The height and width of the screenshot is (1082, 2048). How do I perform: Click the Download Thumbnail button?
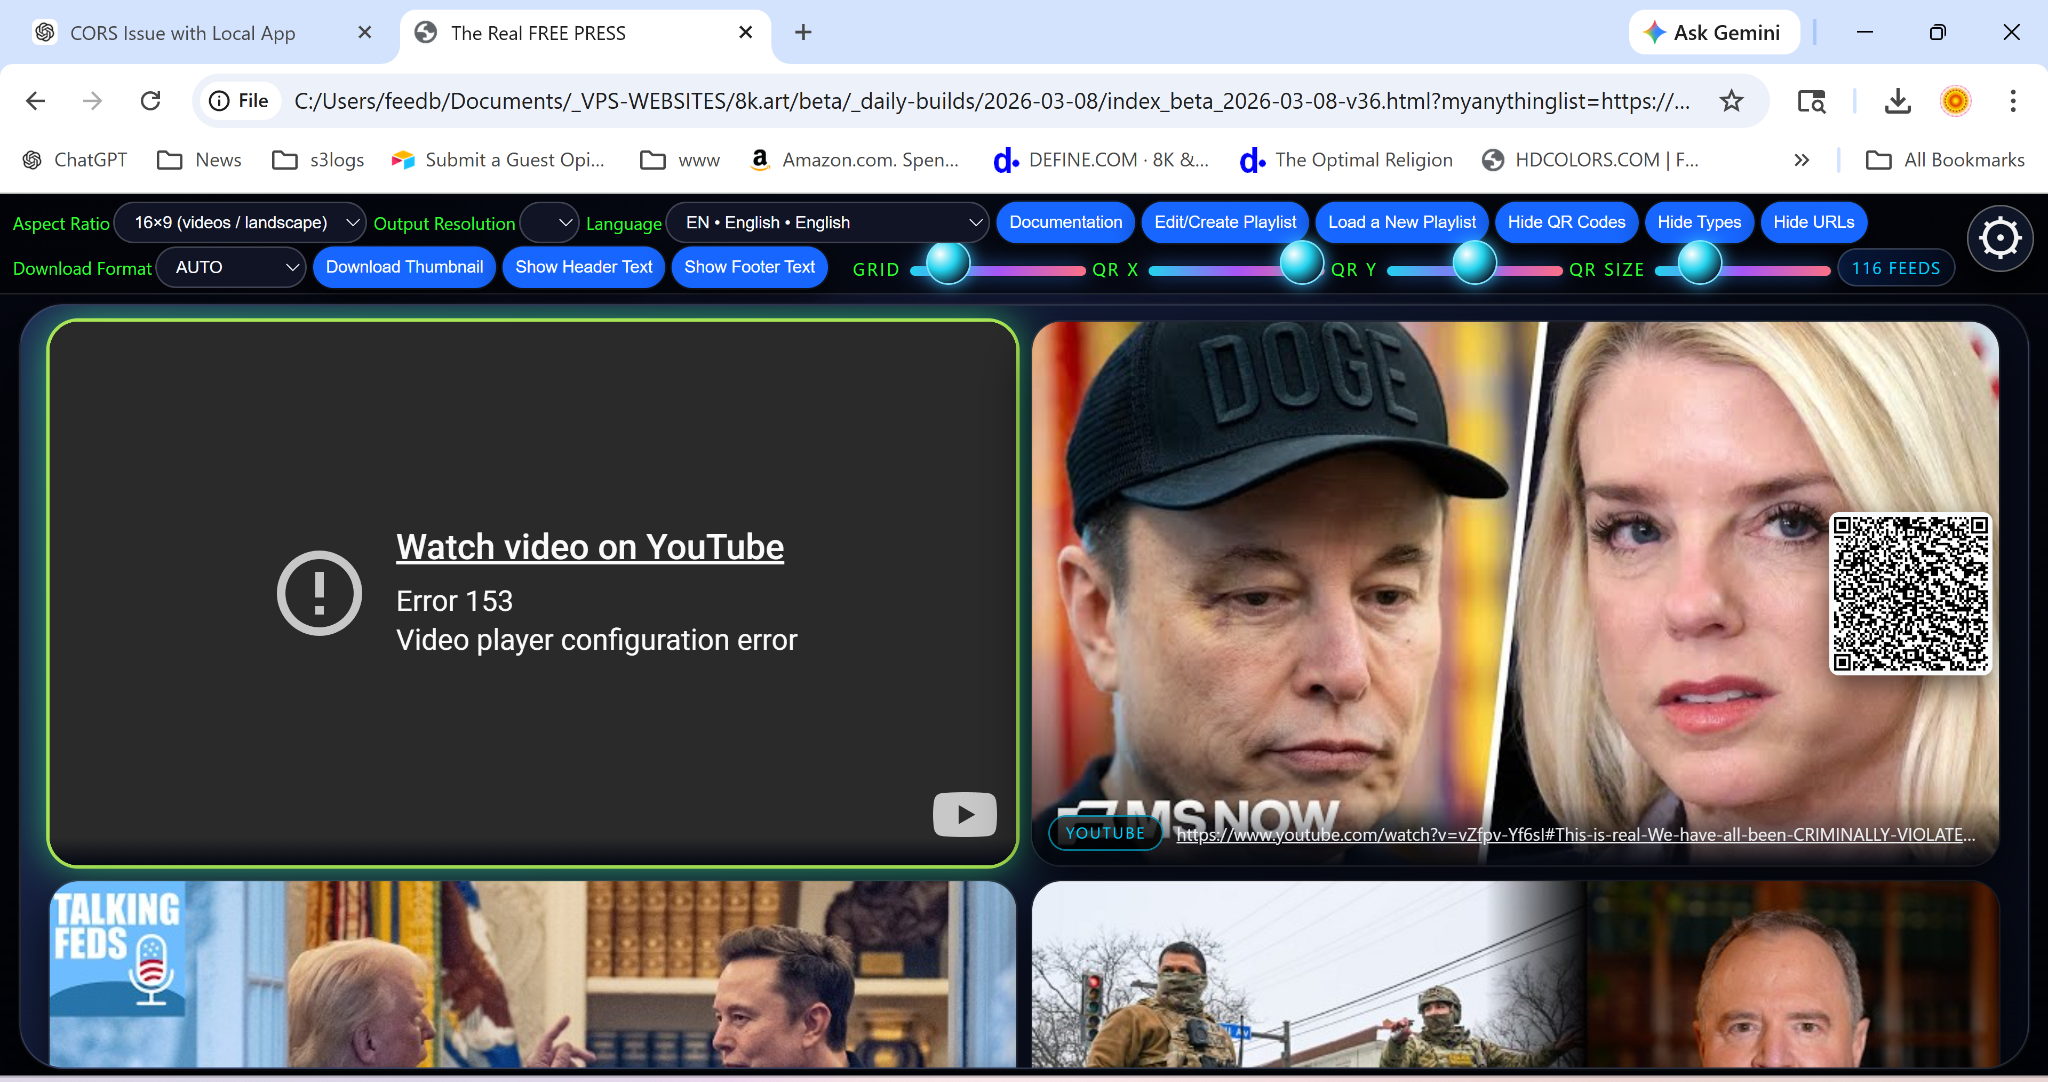pos(404,267)
